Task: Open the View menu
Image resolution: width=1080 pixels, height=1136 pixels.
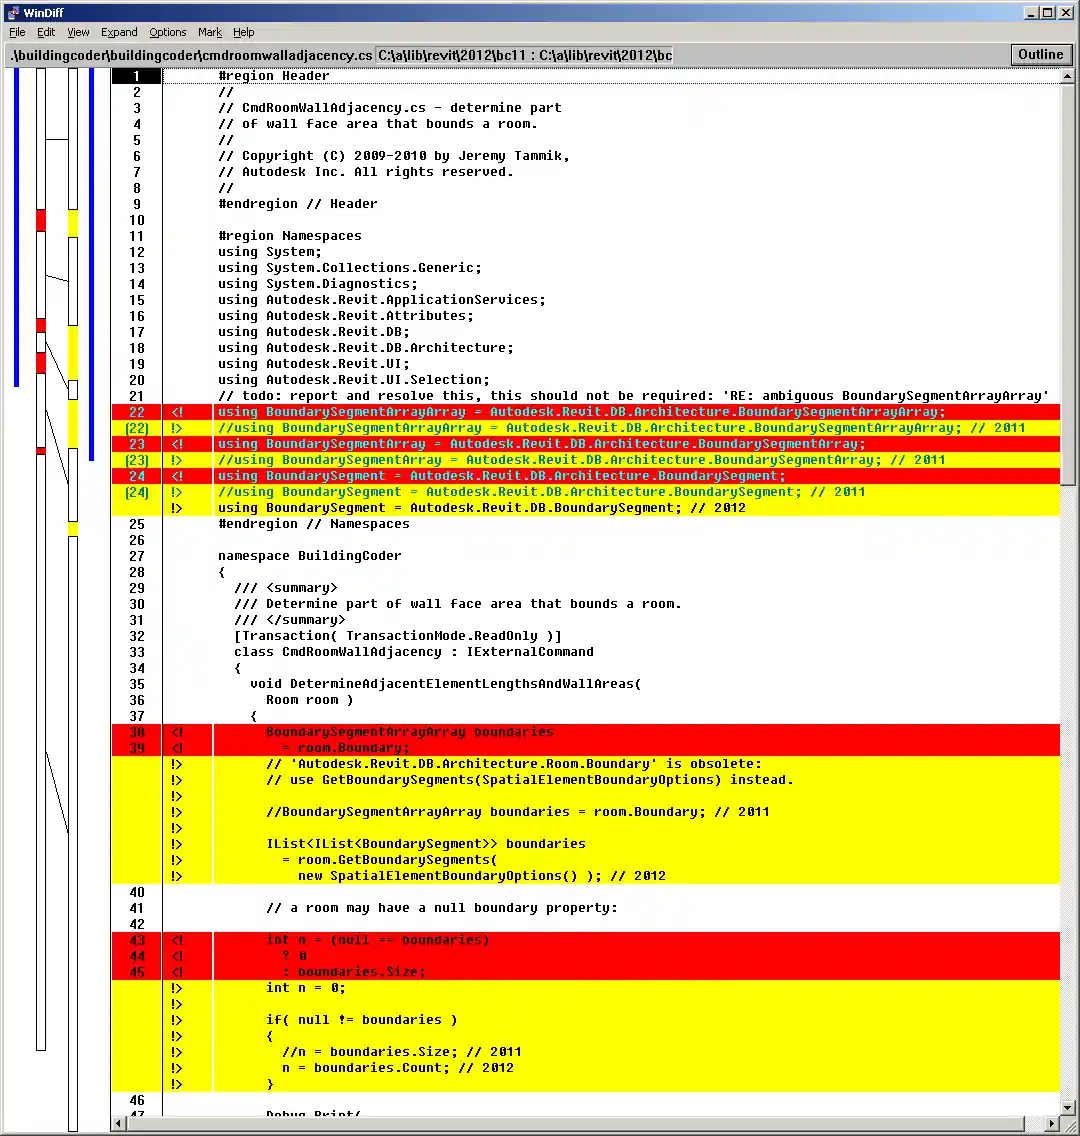Action: 77,32
